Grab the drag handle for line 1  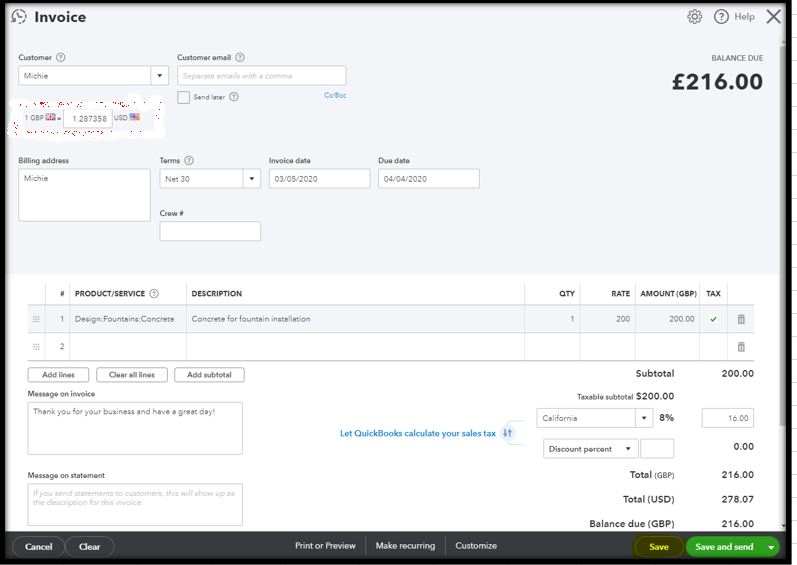coord(37,319)
